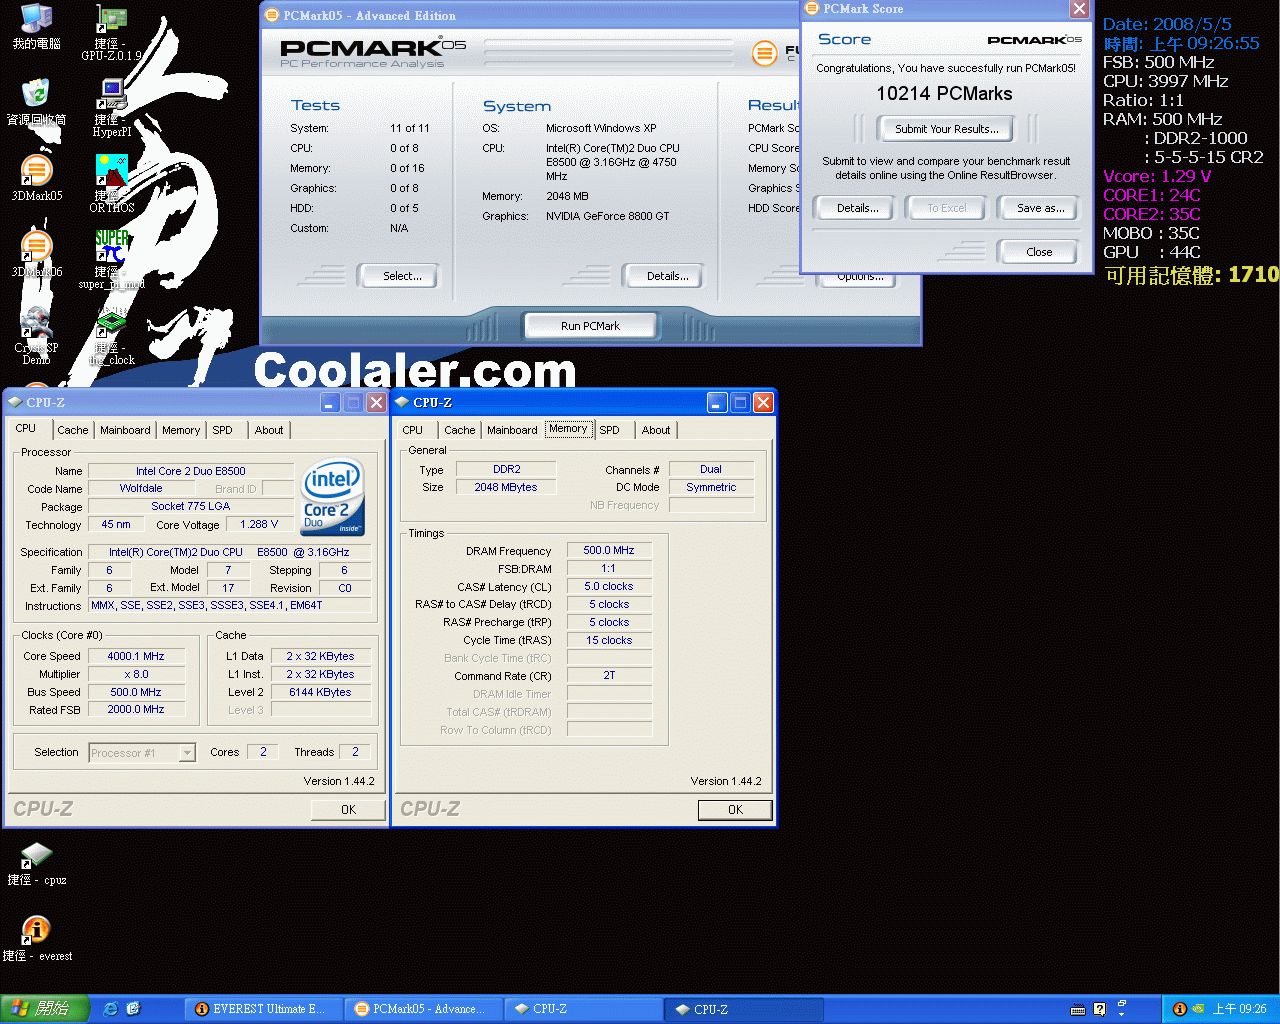The width and height of the screenshot is (1280, 1024).
Task: Activate the second CPU-Z taskbar item
Action: pyautogui.click(x=744, y=1009)
